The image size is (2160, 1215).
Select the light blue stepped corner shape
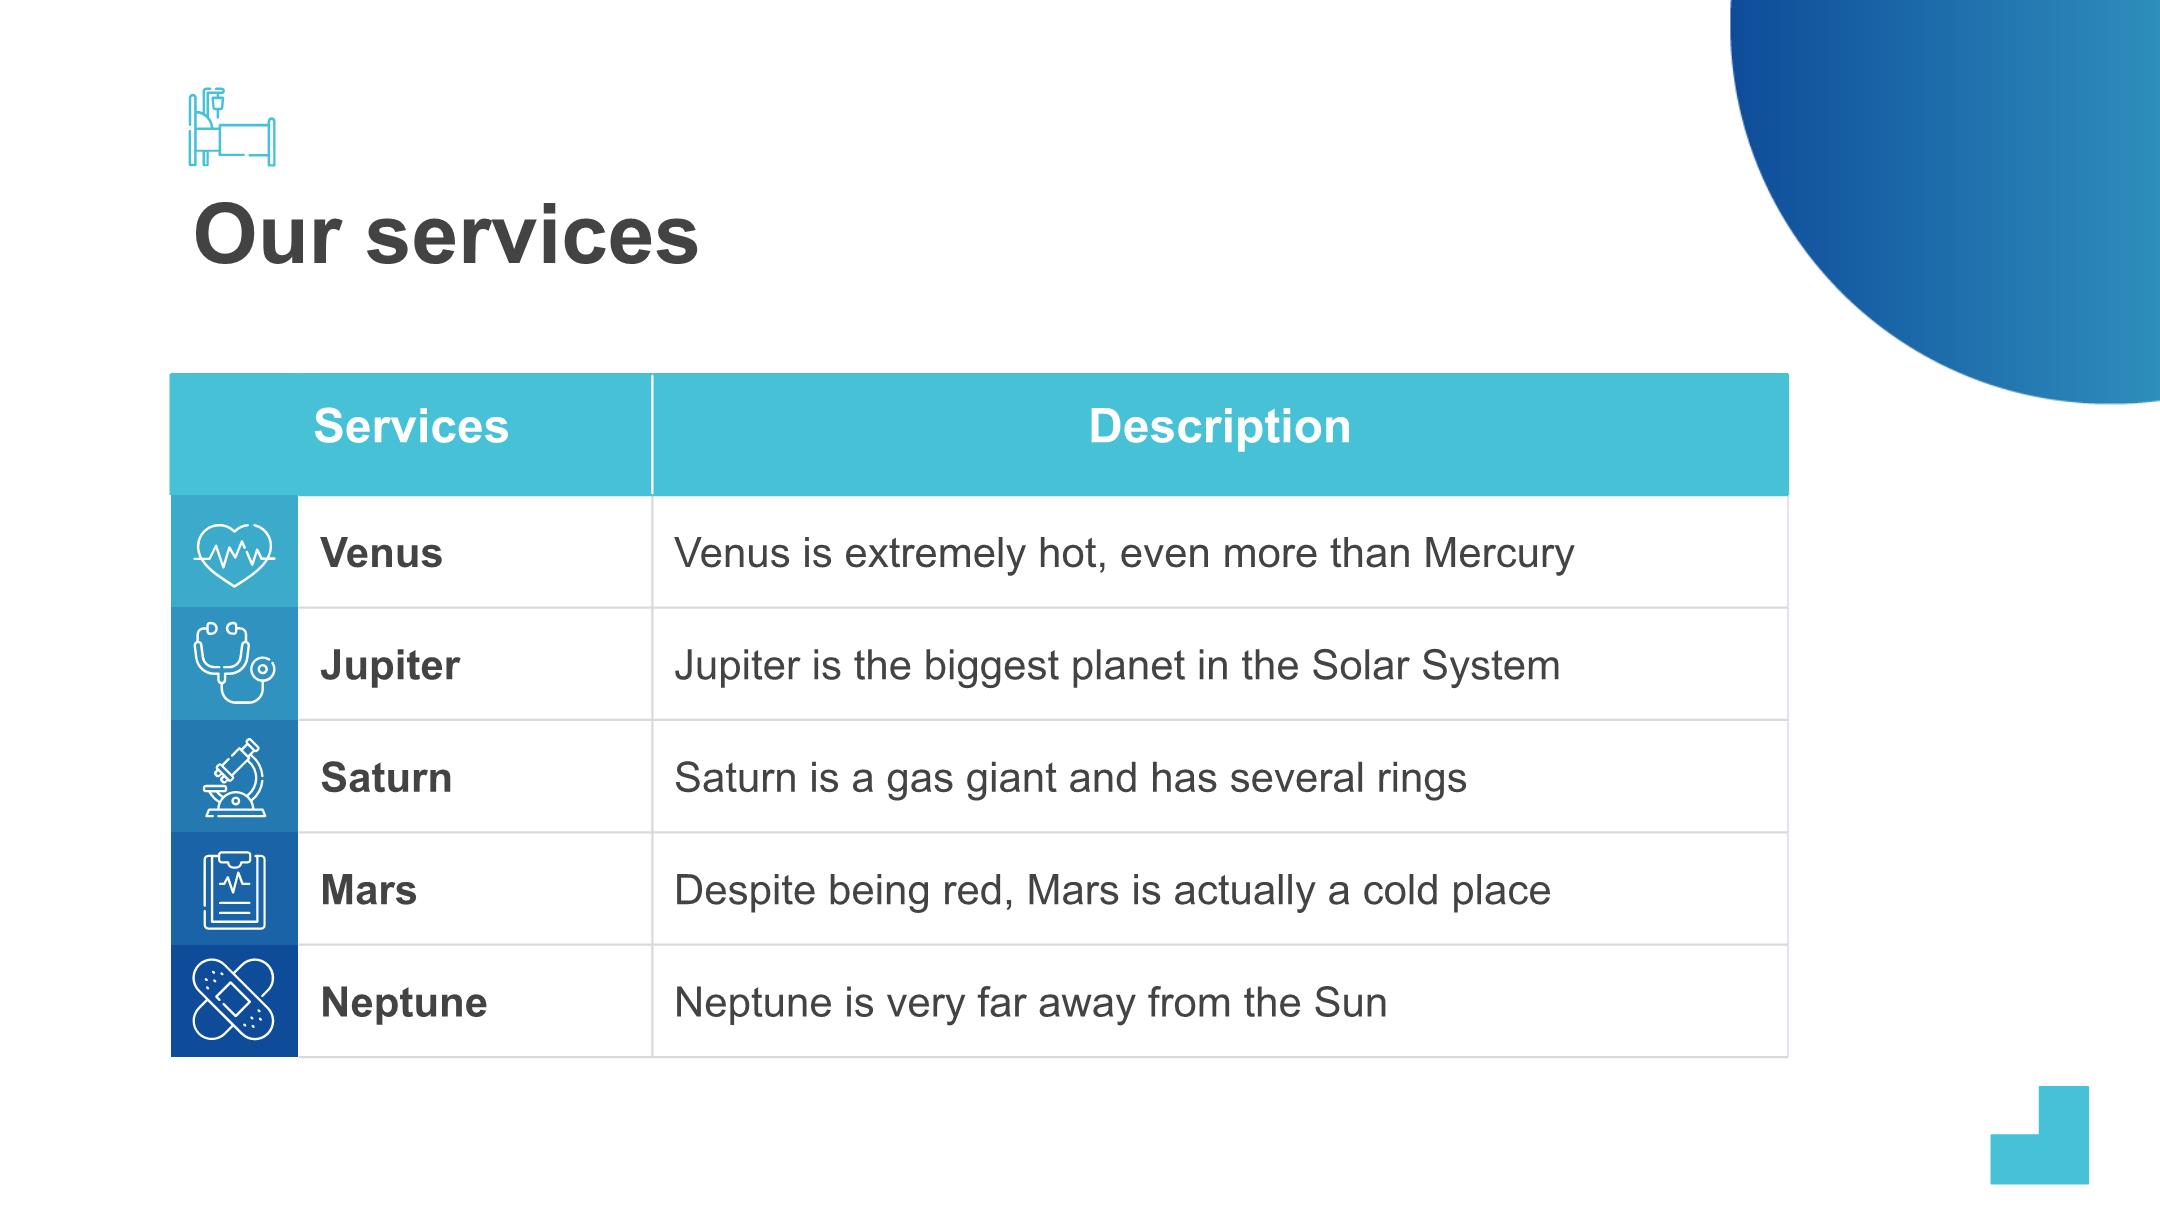[2040, 1135]
